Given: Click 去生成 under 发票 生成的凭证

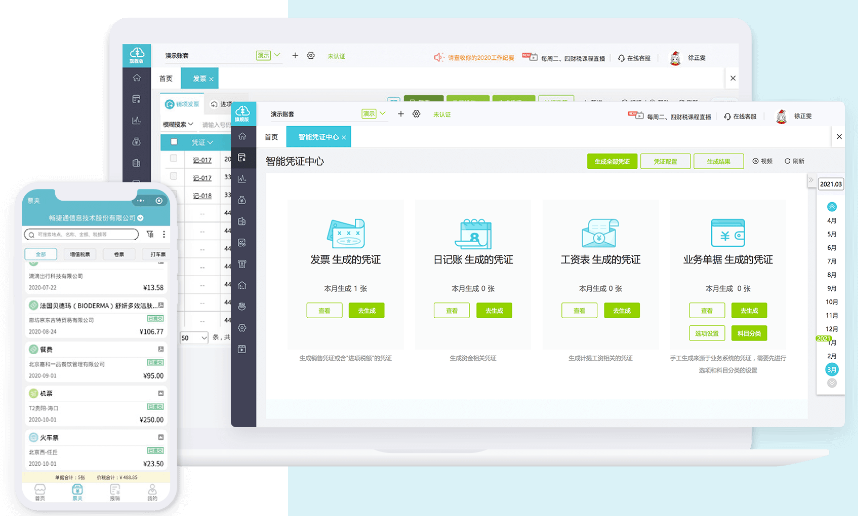Looking at the screenshot, I should (x=367, y=310).
